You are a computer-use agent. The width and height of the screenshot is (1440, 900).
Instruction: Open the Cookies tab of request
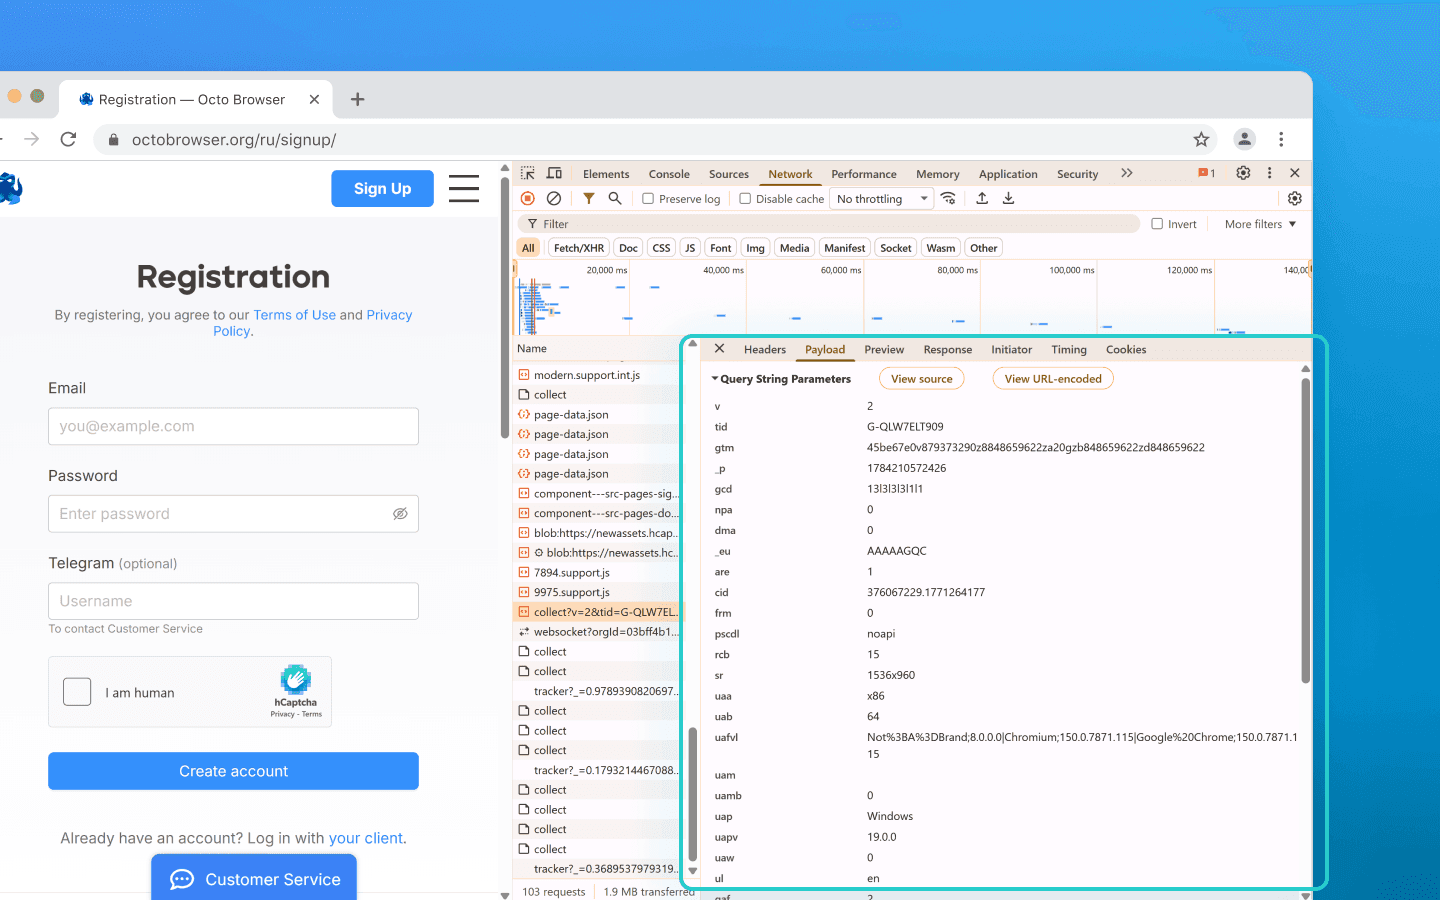(1126, 349)
